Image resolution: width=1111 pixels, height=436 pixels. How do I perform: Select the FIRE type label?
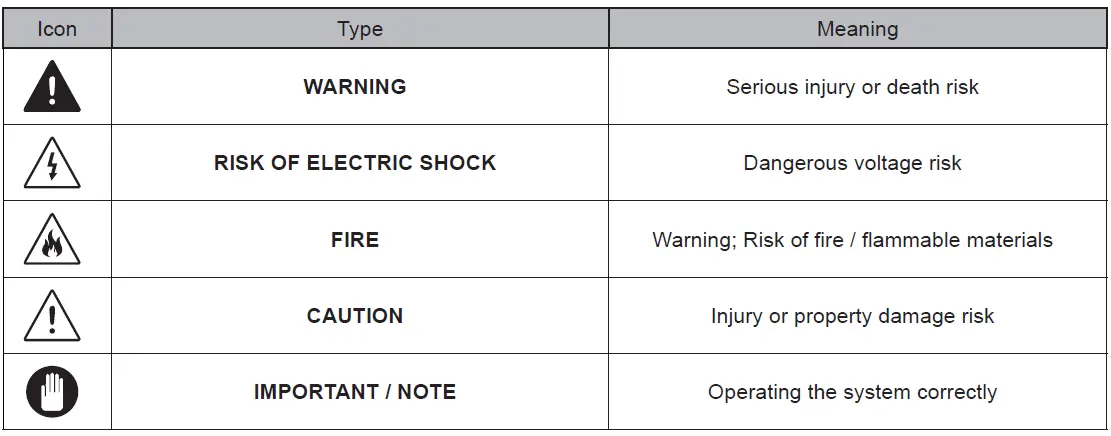point(355,240)
